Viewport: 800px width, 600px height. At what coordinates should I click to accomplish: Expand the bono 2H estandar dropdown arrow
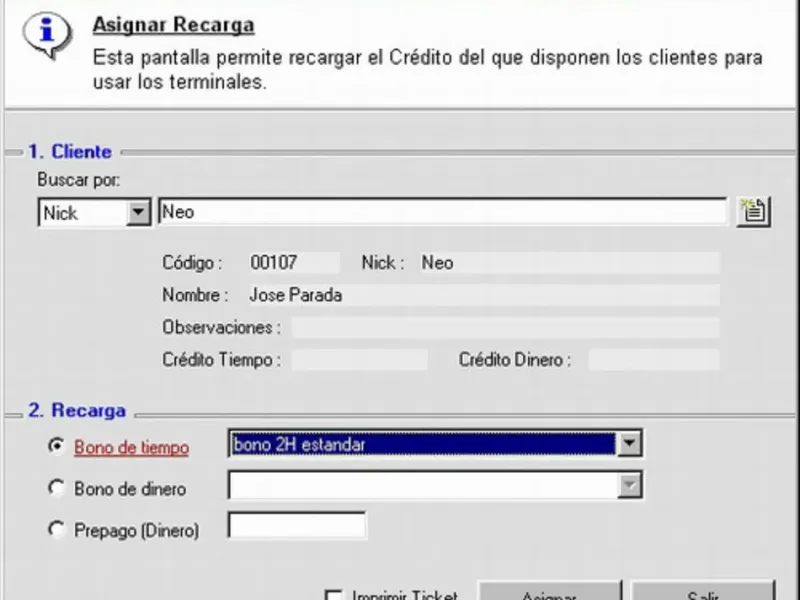coord(629,443)
